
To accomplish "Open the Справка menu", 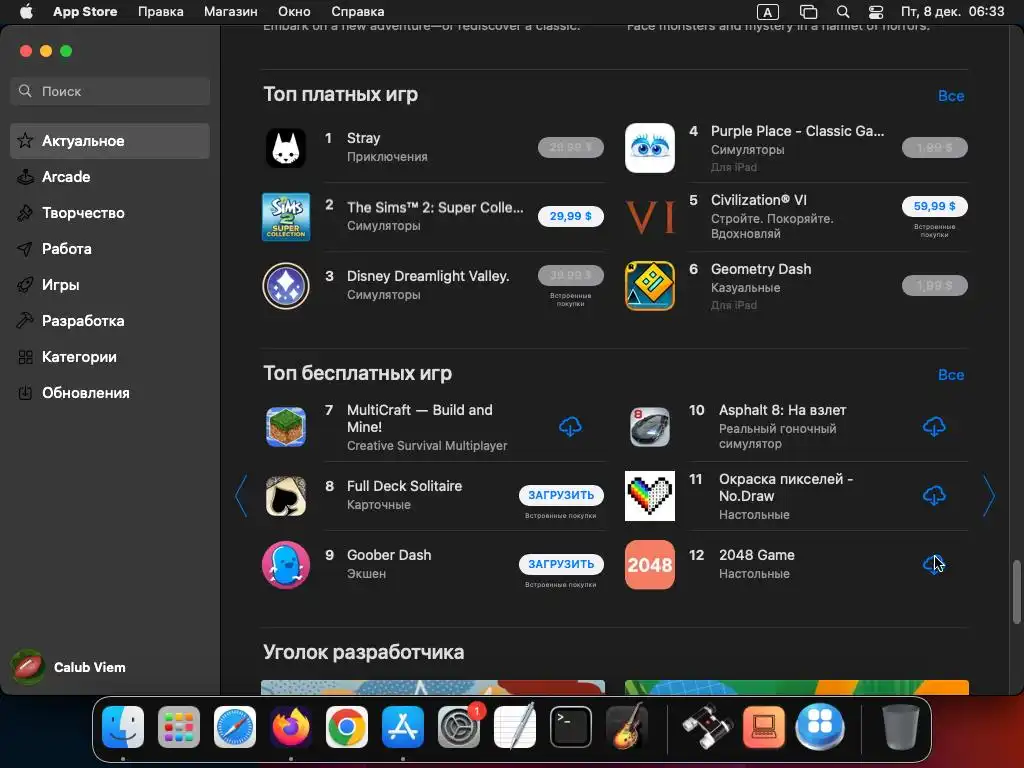I will 358,12.
